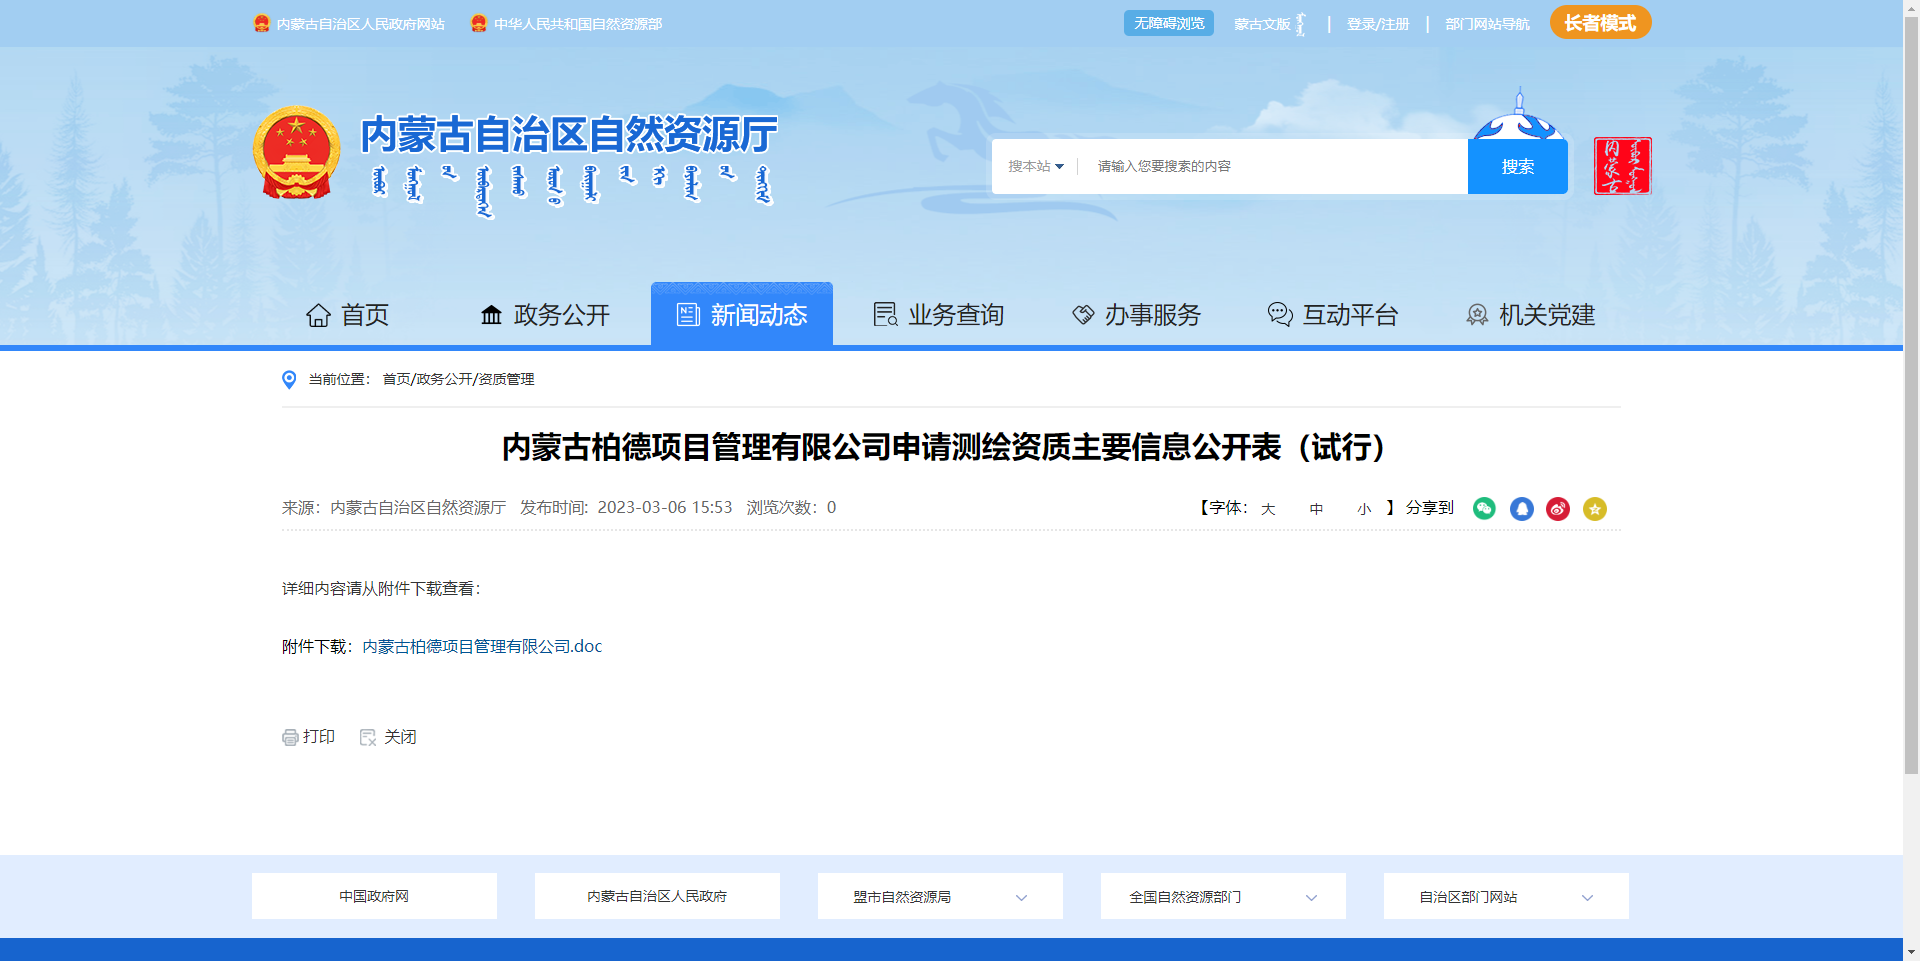Viewport: 1920px width, 961px height.
Task: Open the 搜本站 search scope dropdown
Action: pos(1036,166)
